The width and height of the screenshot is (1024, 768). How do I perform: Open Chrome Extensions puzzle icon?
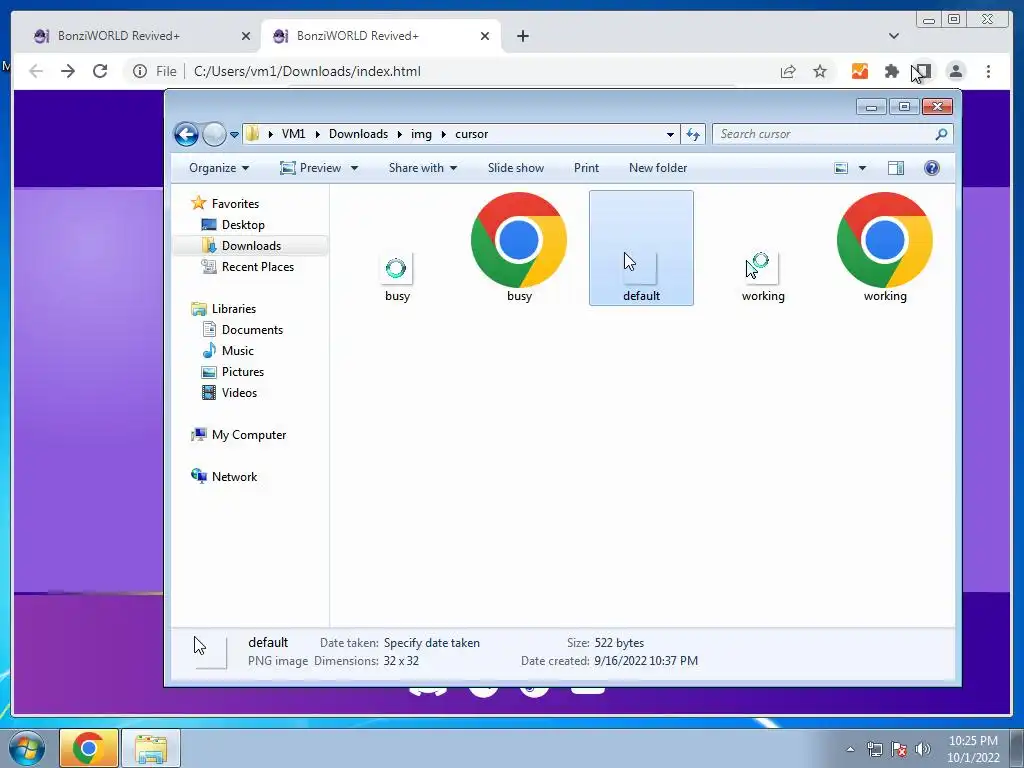[x=891, y=71]
